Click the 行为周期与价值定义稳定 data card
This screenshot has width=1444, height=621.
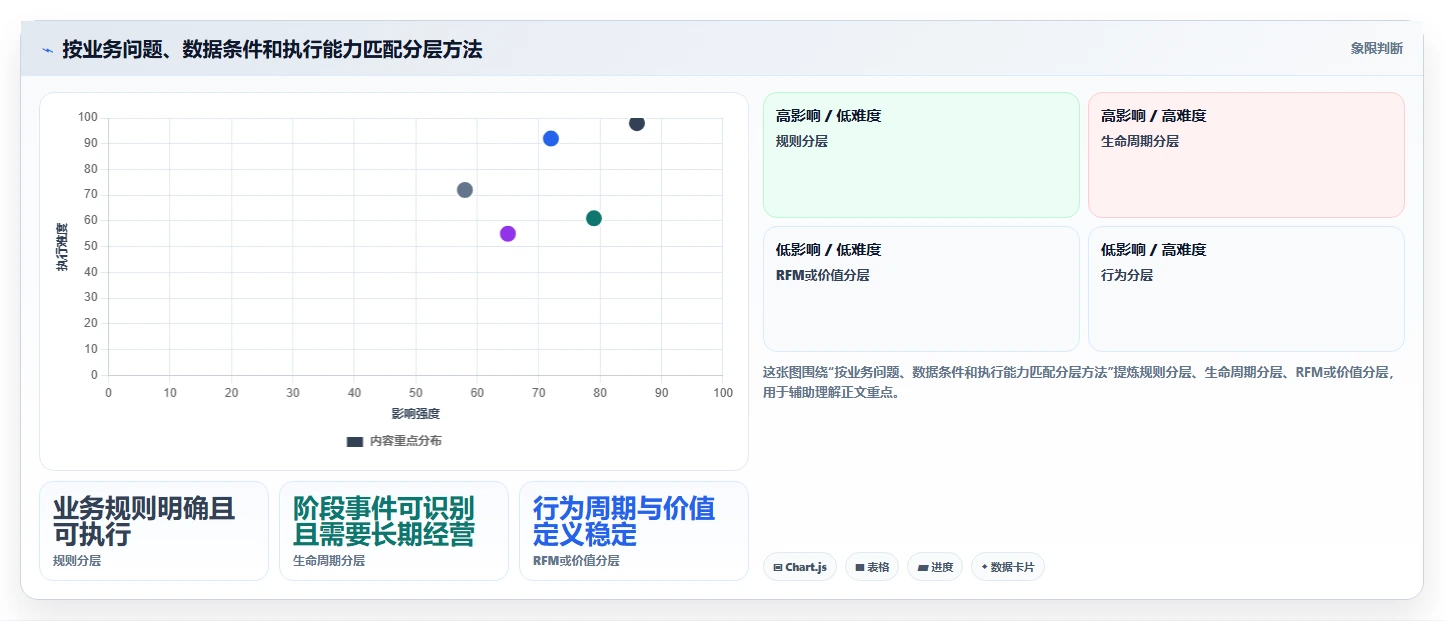tap(634, 531)
